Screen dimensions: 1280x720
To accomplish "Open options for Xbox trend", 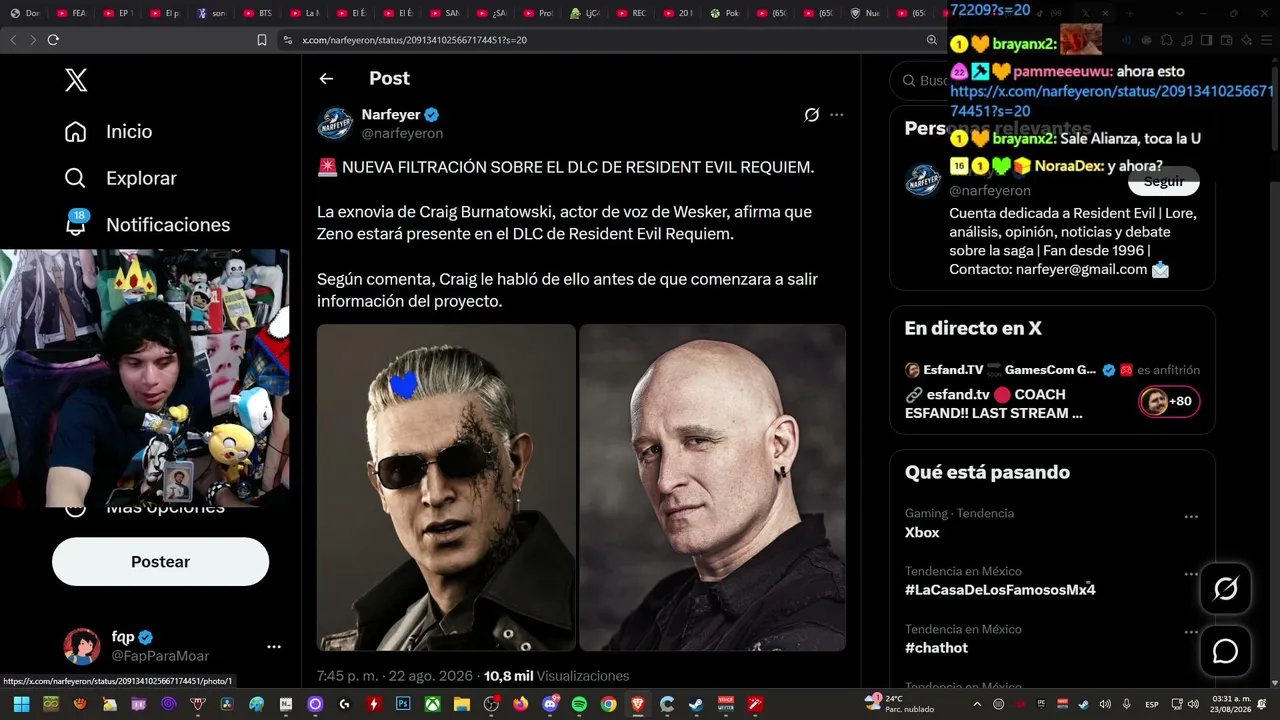I will [1191, 517].
